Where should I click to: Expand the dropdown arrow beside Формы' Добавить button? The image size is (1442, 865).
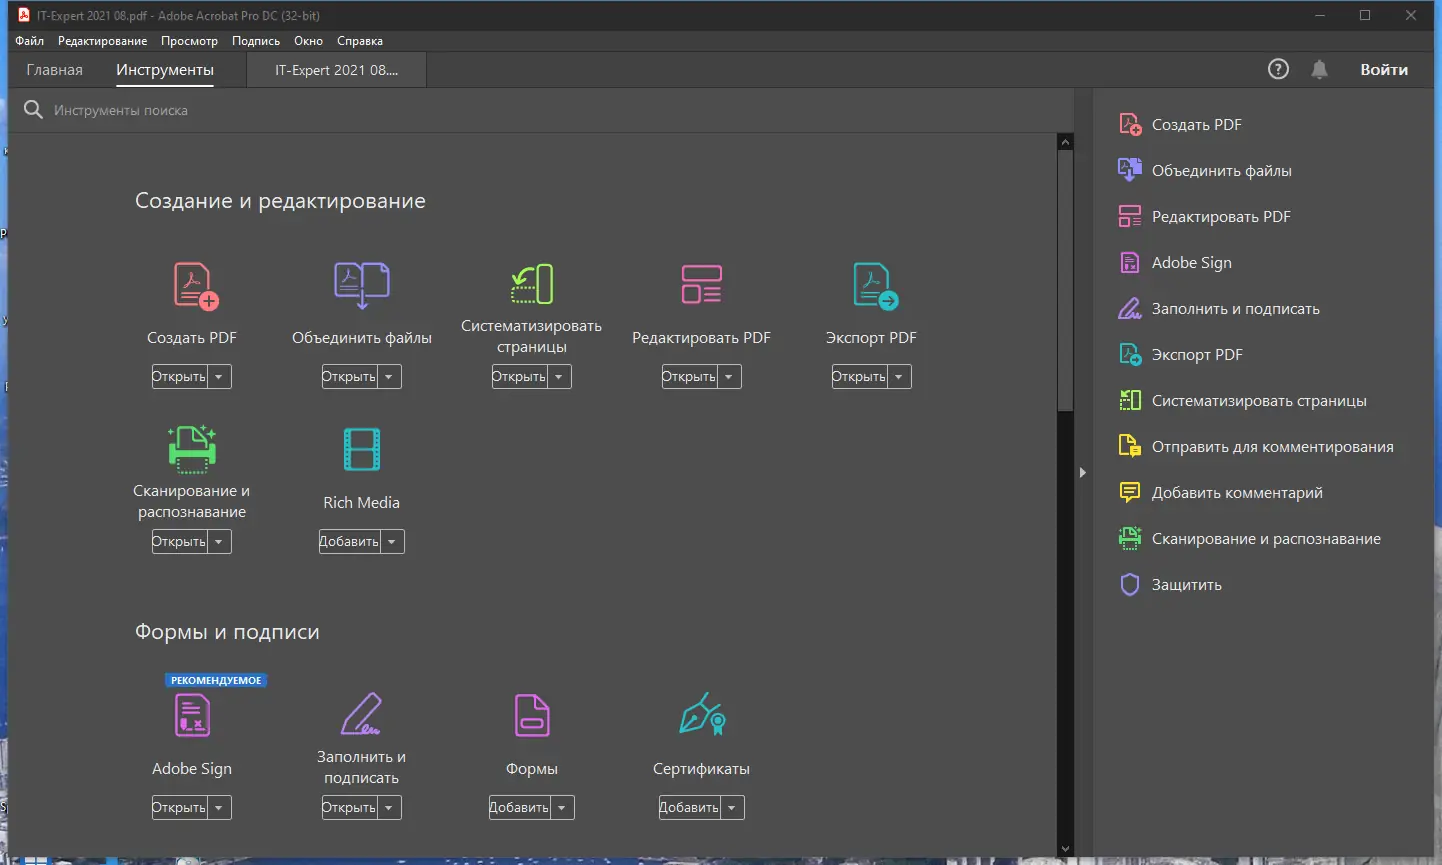click(562, 808)
